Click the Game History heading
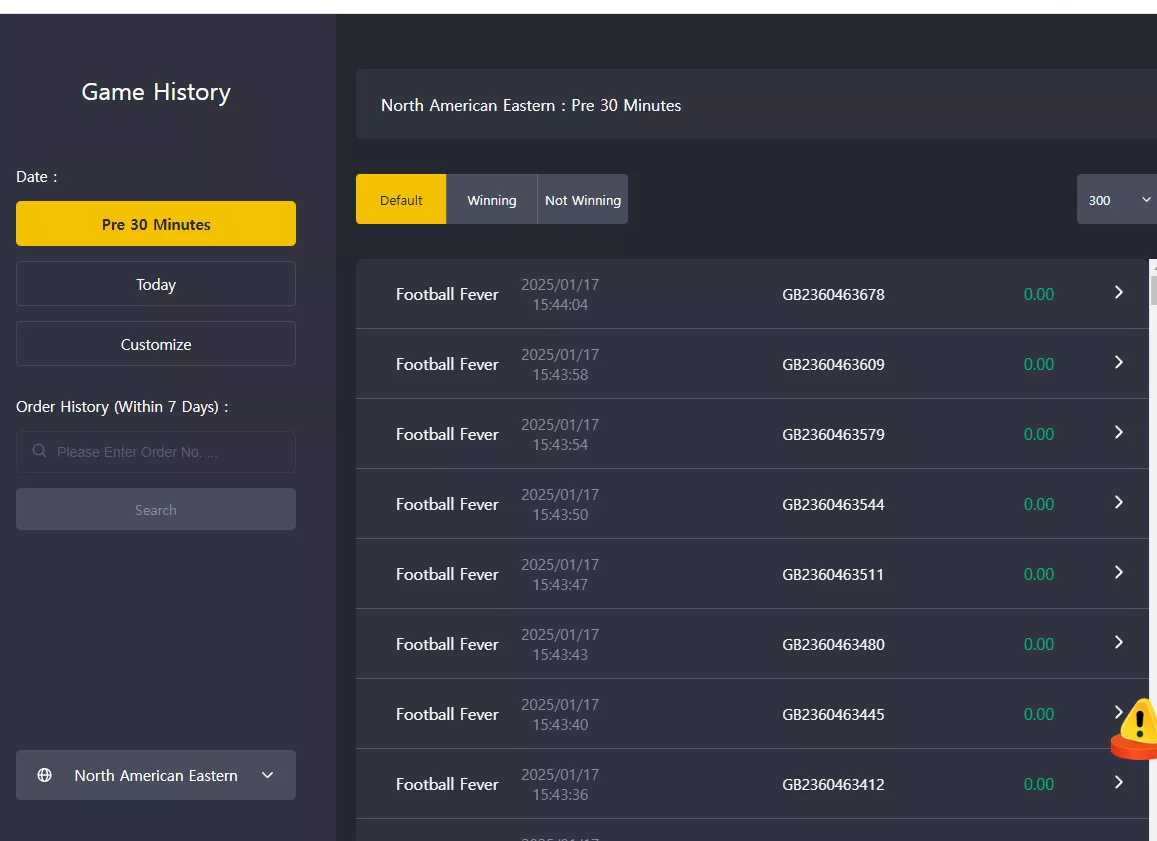 tap(156, 92)
